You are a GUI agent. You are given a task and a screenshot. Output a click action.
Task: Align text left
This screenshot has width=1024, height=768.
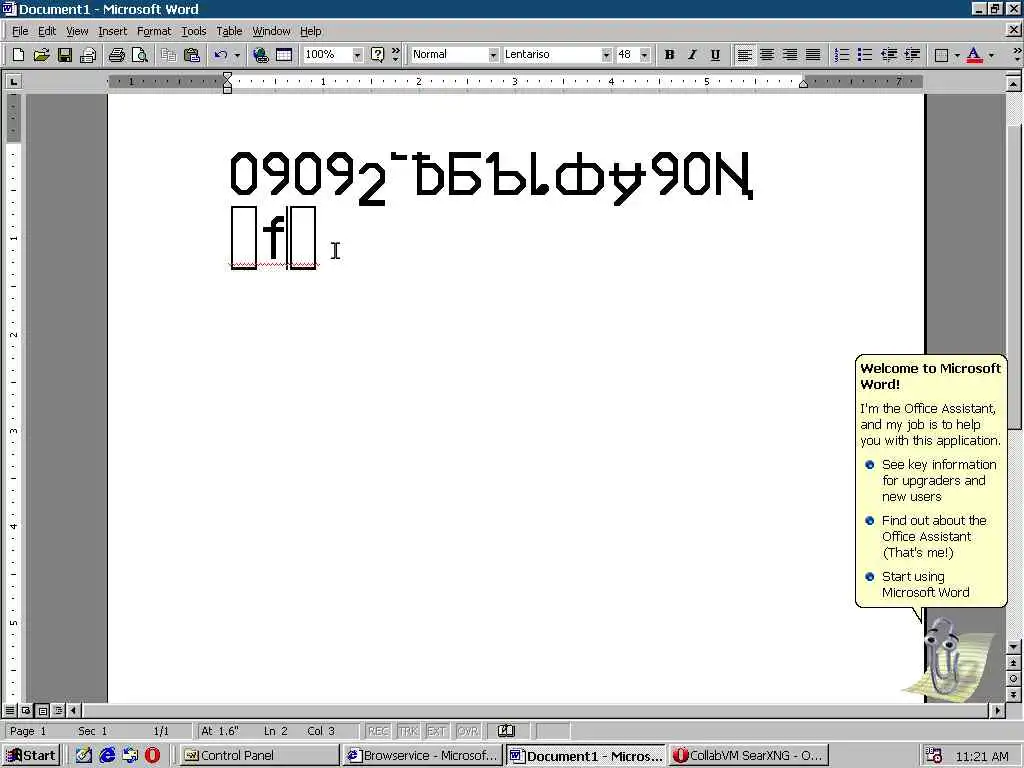click(x=744, y=55)
